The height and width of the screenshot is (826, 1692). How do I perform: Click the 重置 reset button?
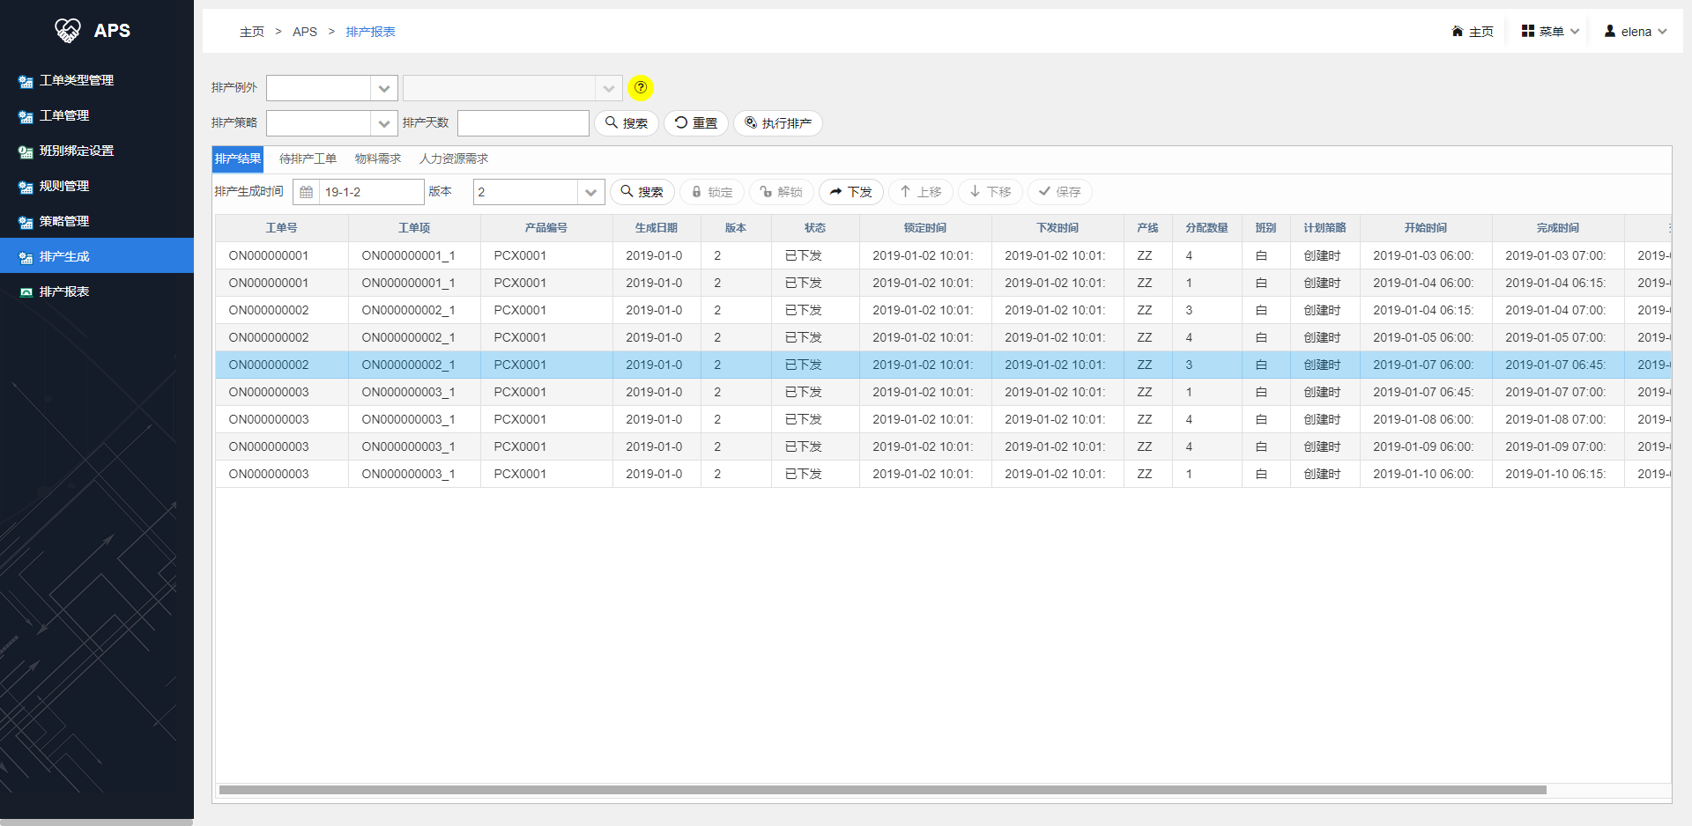coord(696,123)
